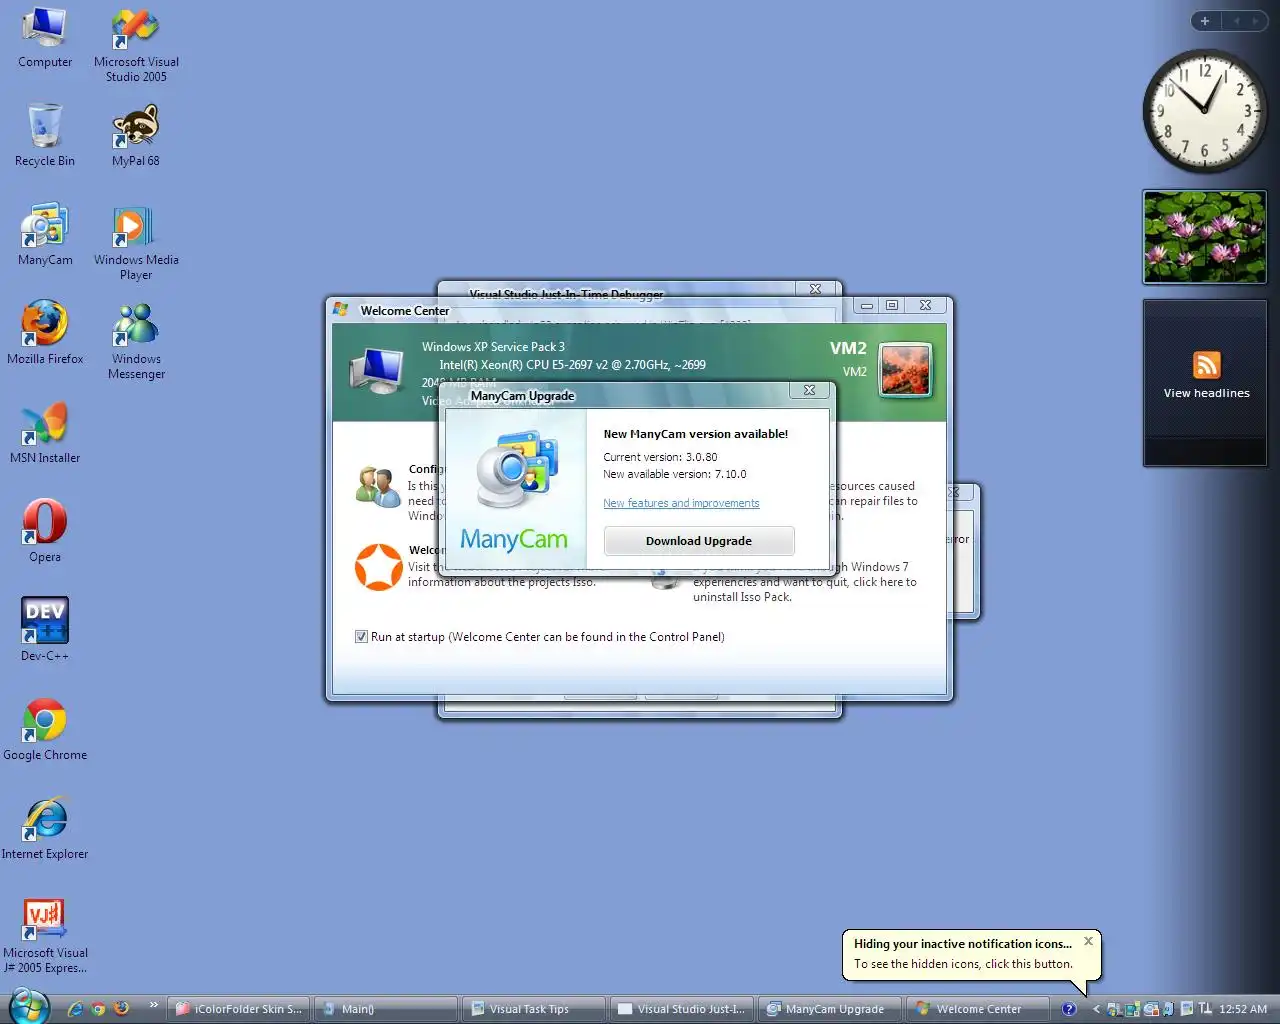Launch Mozilla Firefox desktop shortcut

pos(45,333)
